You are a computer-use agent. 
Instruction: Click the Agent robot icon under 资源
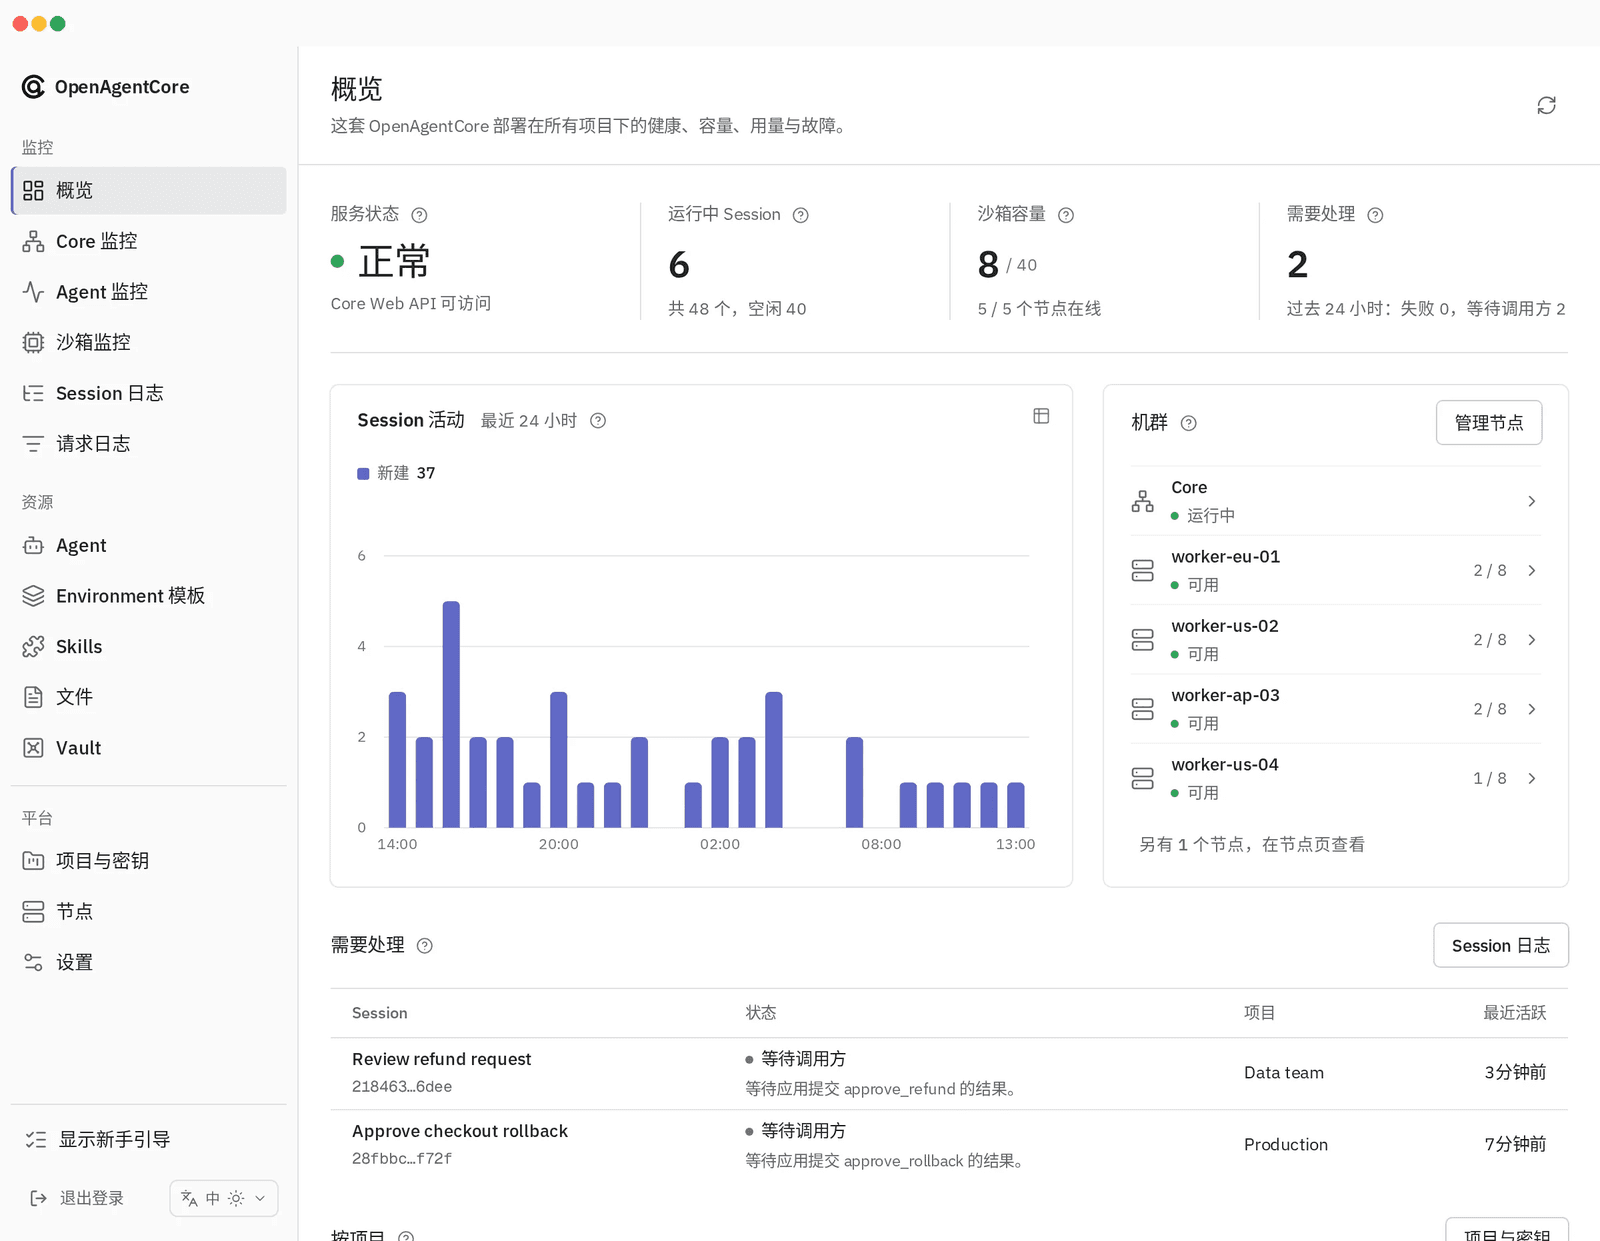tap(33, 546)
